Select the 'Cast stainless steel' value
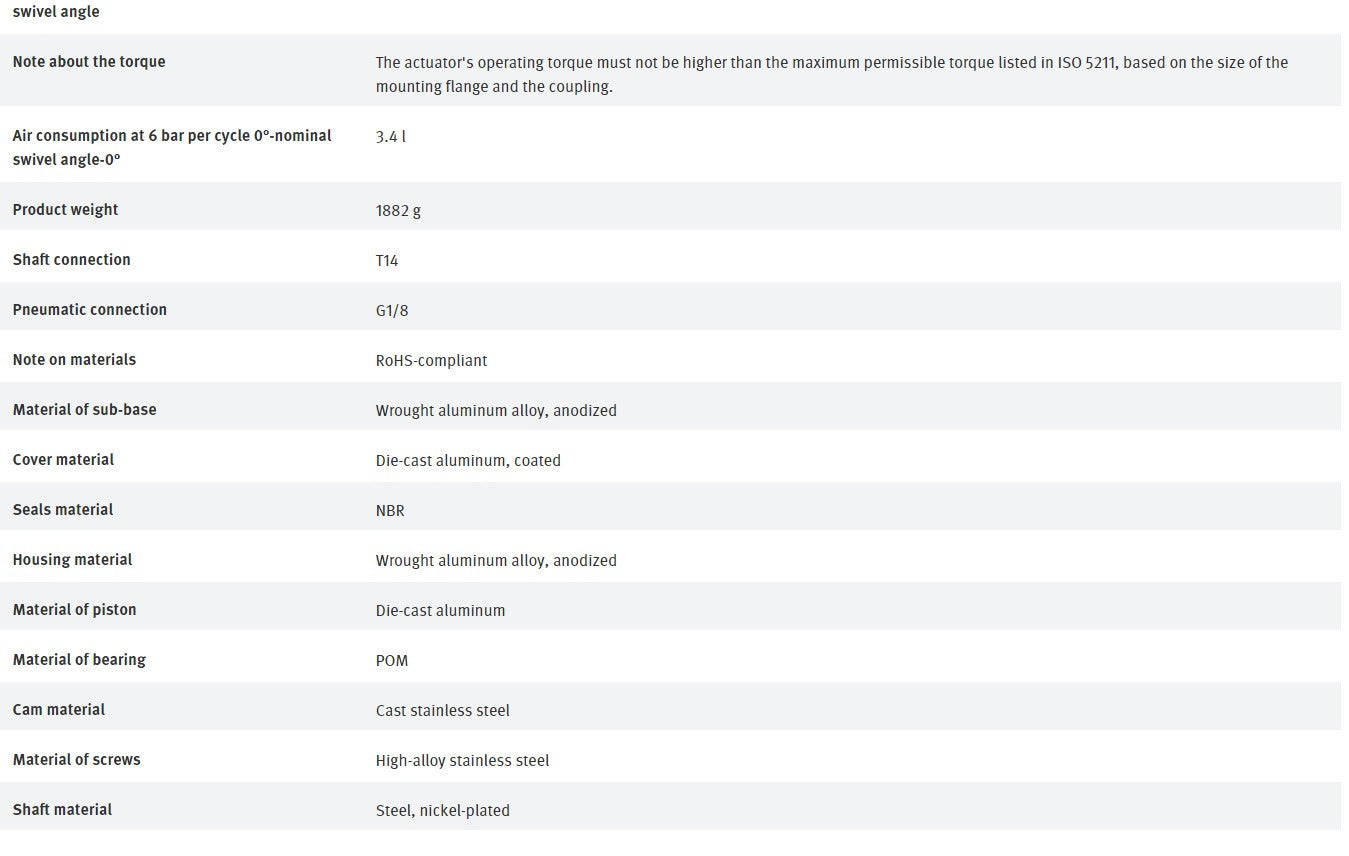This screenshot has width=1349, height=856. [x=443, y=711]
